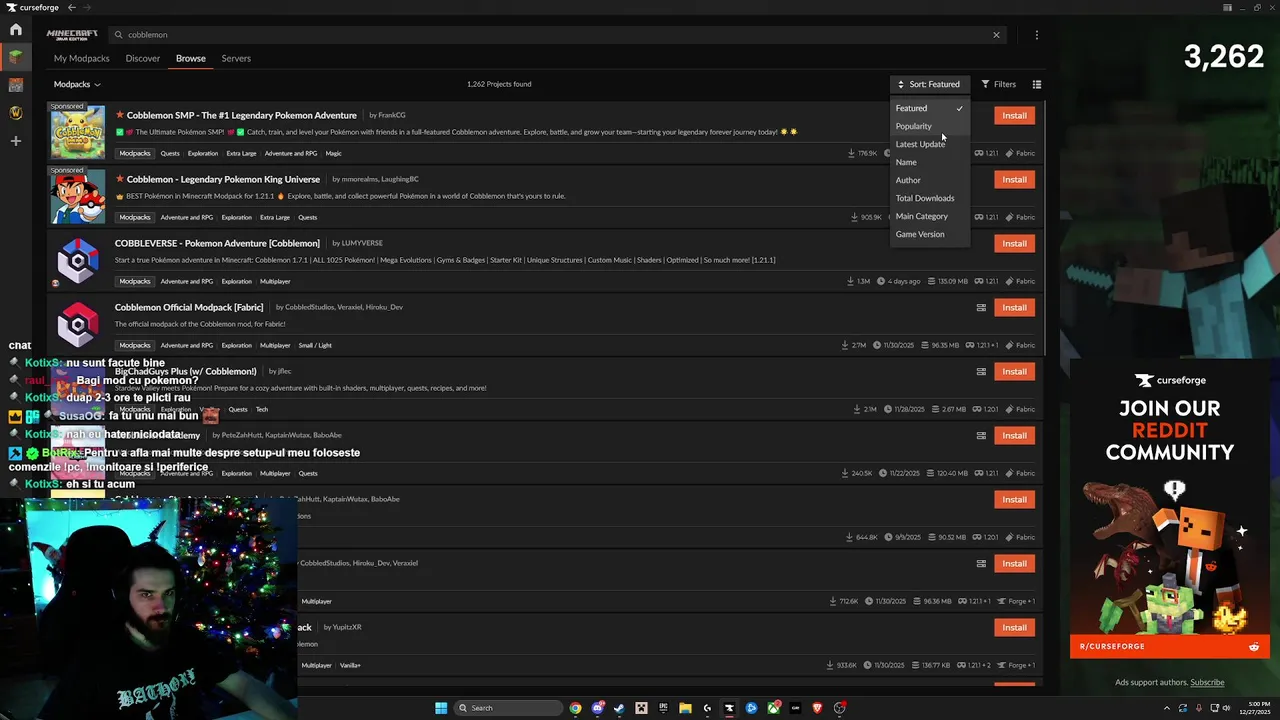Sort by Main Category

(x=929, y=216)
